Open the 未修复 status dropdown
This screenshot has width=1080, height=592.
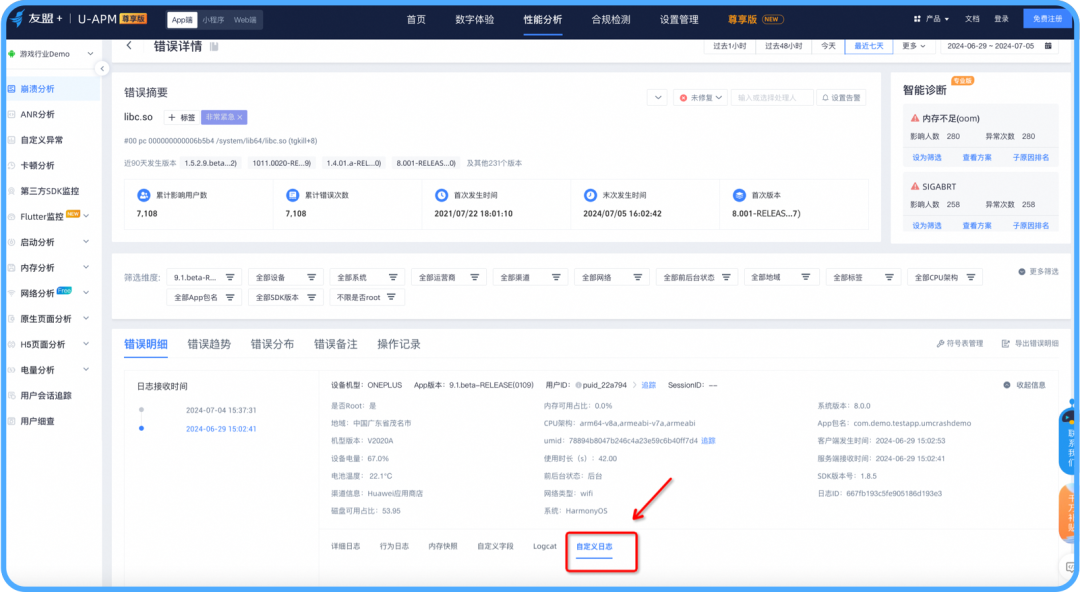(x=700, y=98)
